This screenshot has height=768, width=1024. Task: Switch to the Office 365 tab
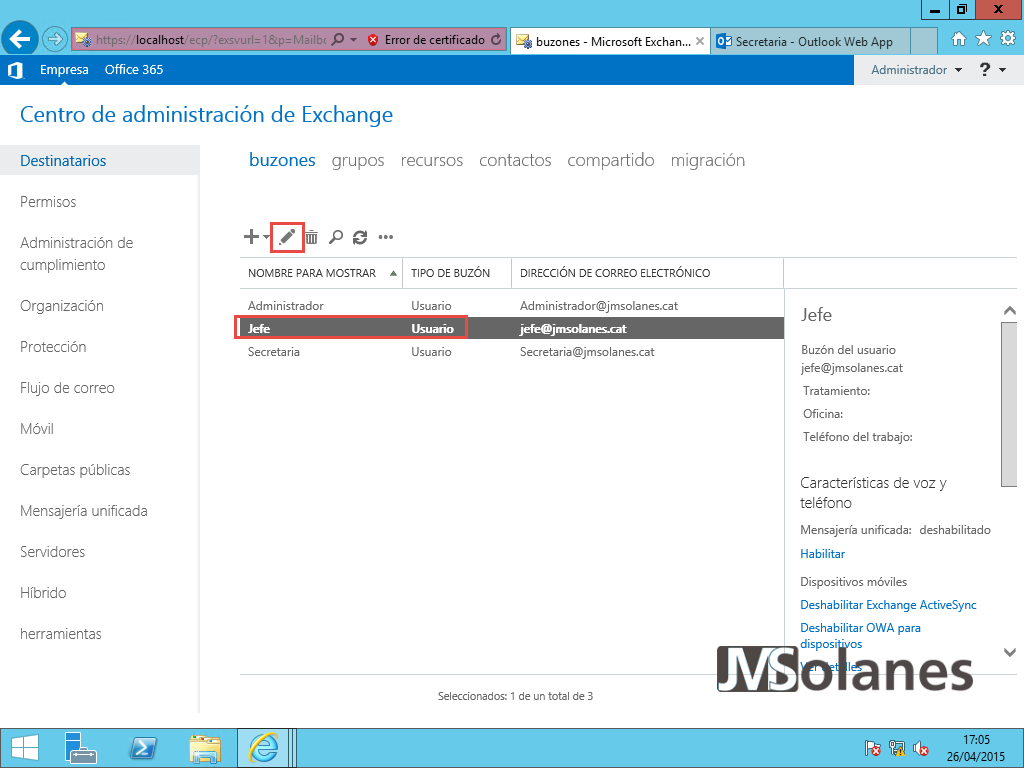(134, 70)
